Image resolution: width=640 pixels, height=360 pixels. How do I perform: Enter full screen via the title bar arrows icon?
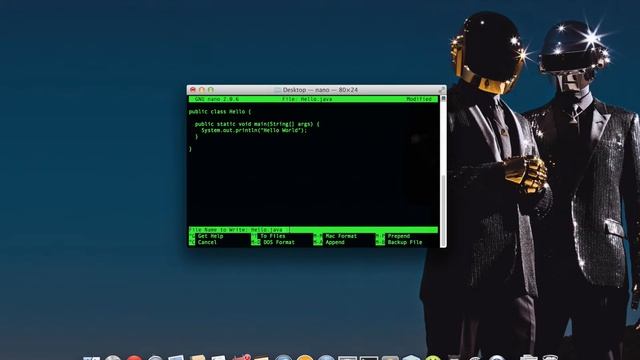(x=441, y=90)
